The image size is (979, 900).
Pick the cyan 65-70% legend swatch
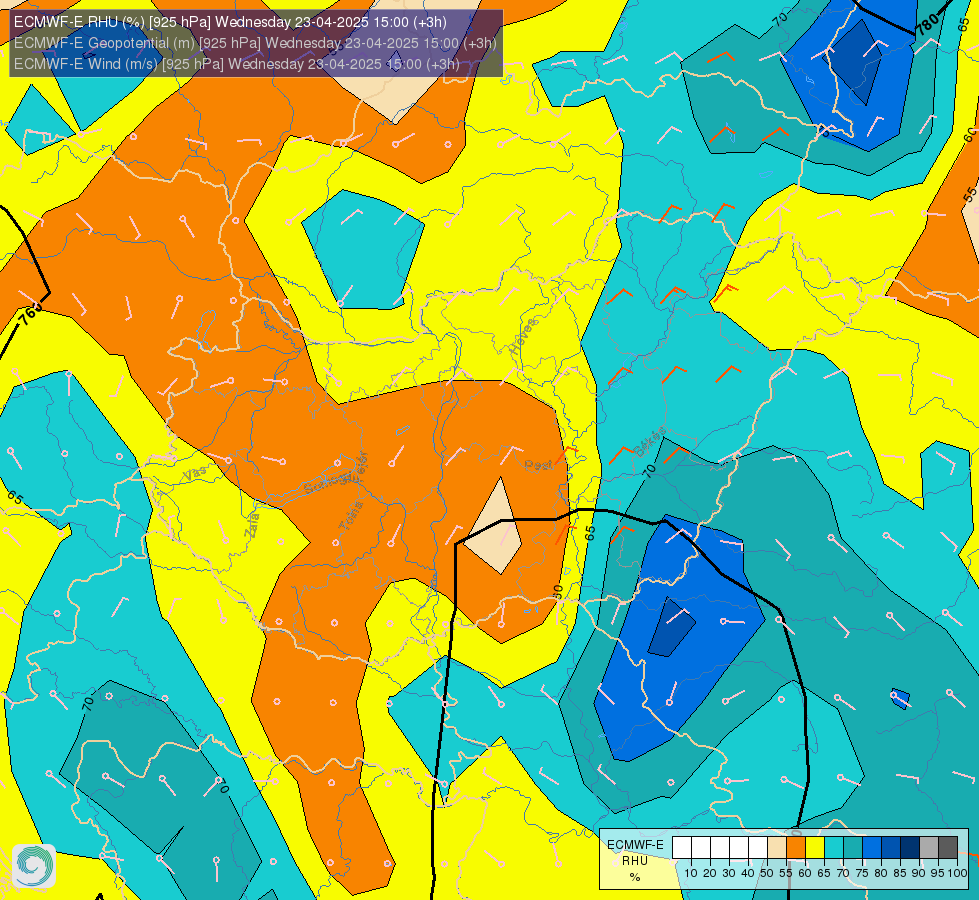(834, 848)
